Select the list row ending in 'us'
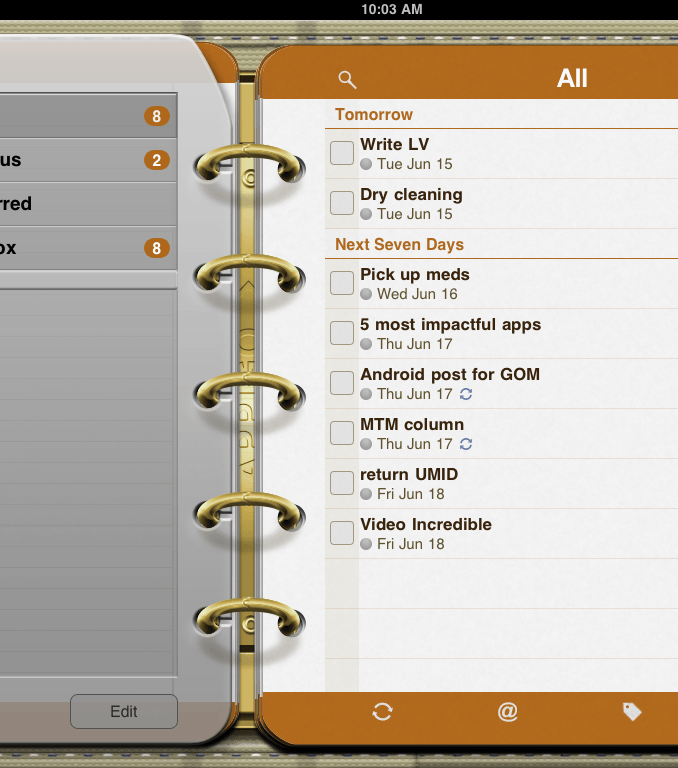The width and height of the screenshot is (678, 768). click(88, 160)
